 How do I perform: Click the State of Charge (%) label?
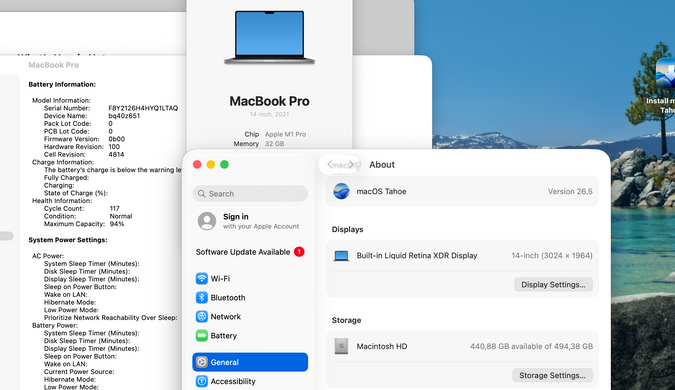pyautogui.click(x=76, y=193)
